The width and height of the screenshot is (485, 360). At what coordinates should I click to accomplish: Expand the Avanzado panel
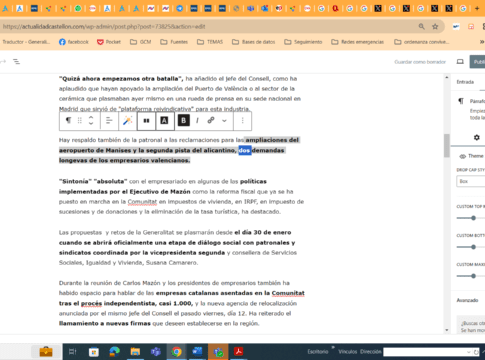pyautogui.click(x=467, y=300)
